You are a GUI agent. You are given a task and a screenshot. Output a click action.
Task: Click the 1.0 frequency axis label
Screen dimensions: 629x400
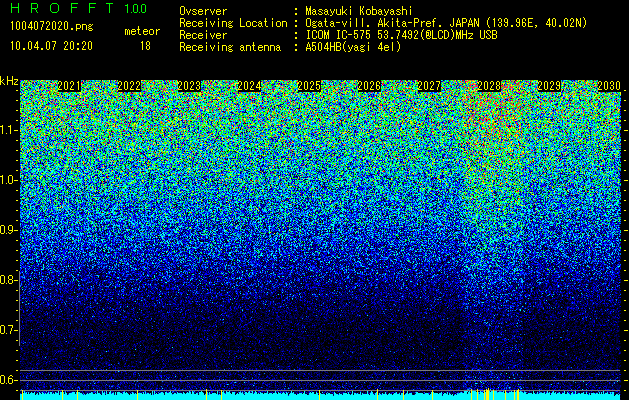tap(8, 180)
